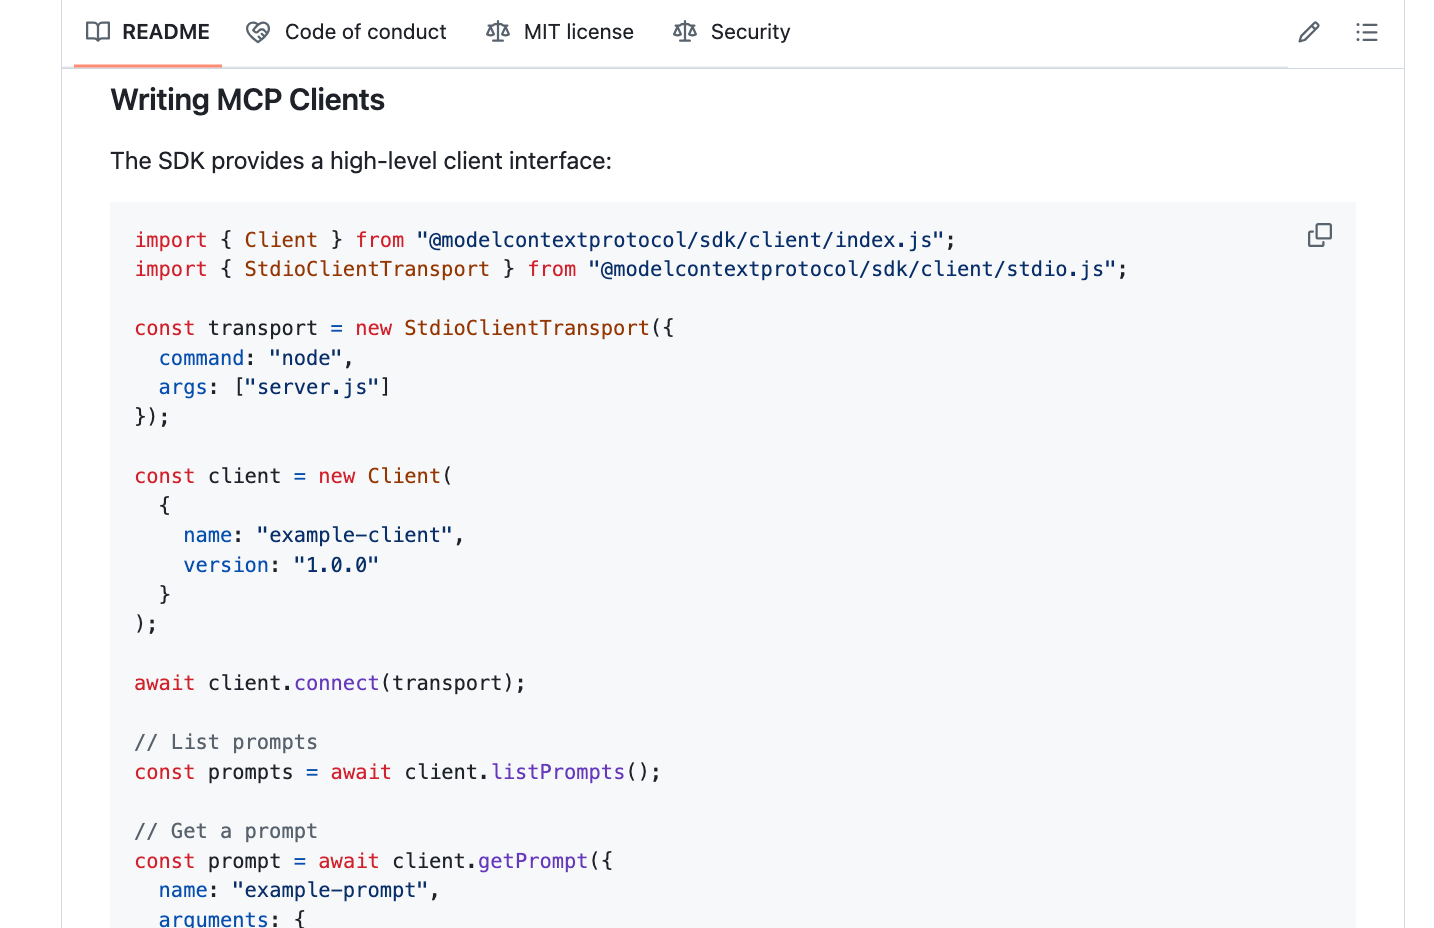The width and height of the screenshot is (1434, 928).
Task: Click the scales icon beside Security
Action: click(684, 31)
